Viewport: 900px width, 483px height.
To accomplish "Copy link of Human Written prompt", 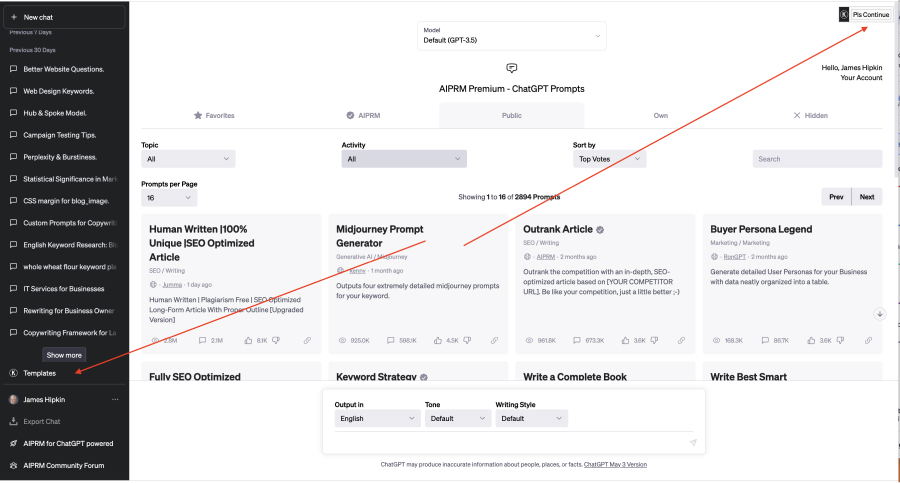I will (x=307, y=341).
